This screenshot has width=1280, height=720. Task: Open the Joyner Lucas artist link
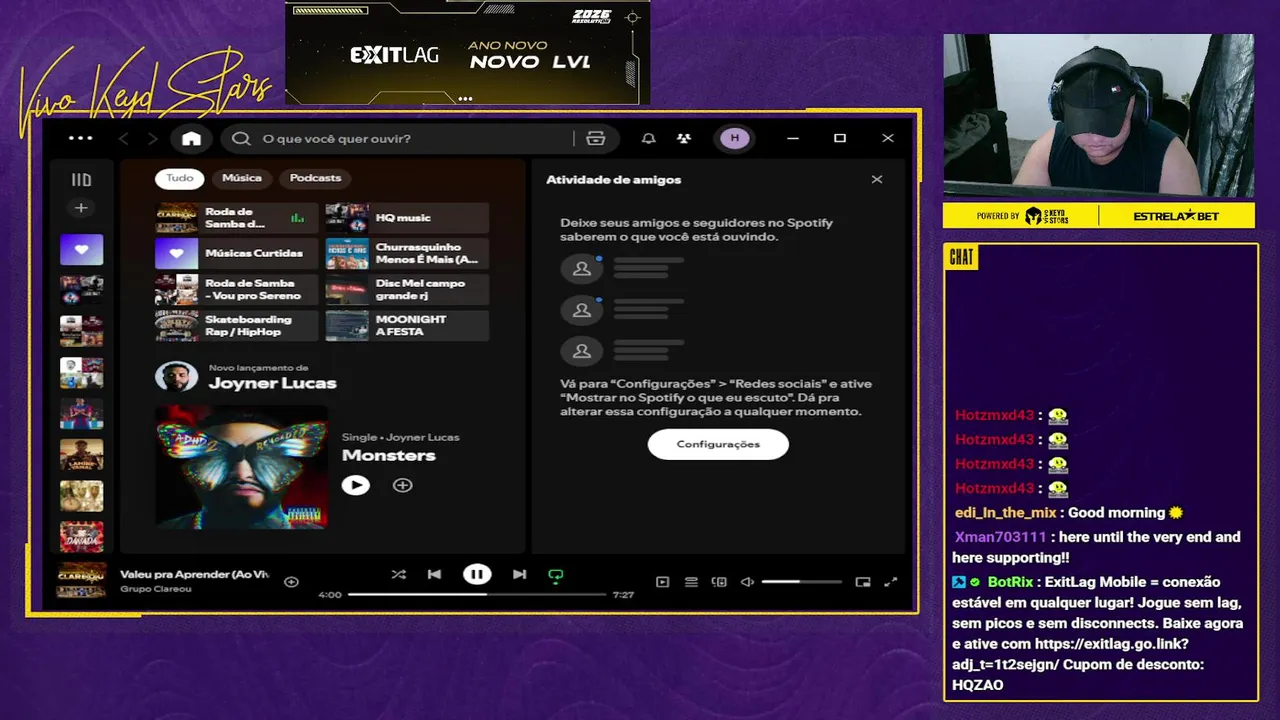pos(272,383)
